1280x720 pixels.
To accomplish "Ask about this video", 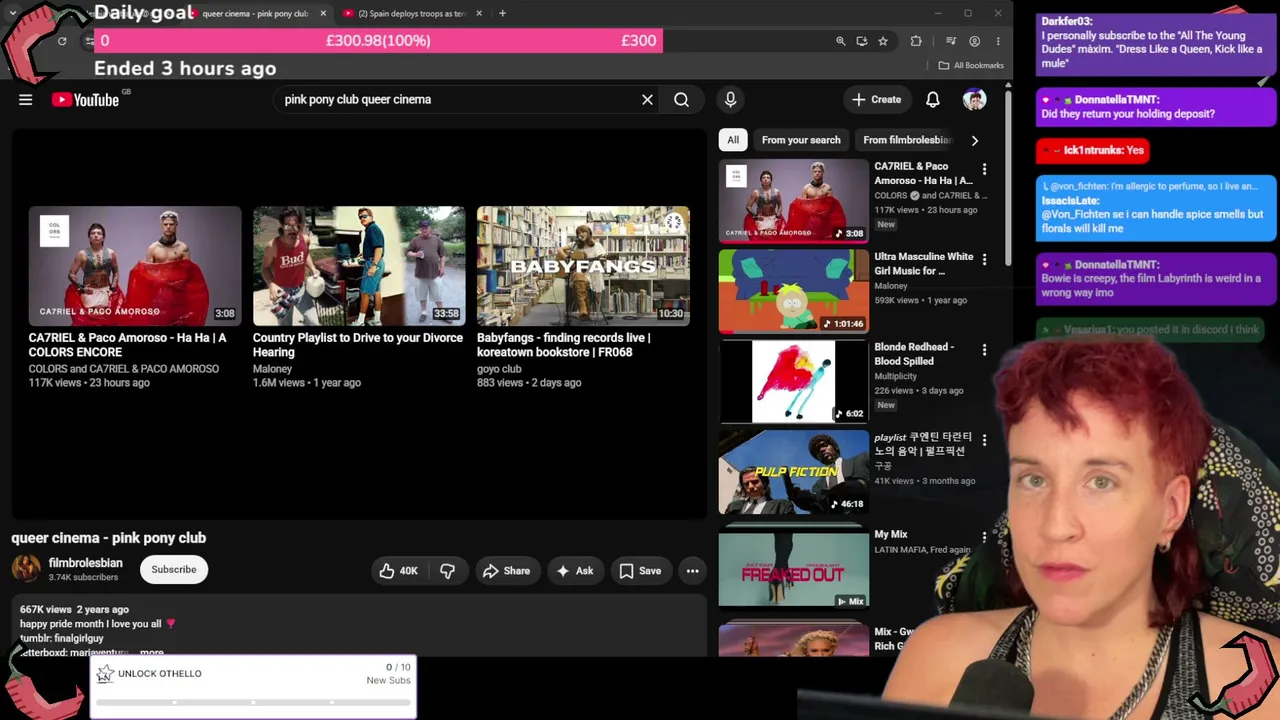I will 575,571.
